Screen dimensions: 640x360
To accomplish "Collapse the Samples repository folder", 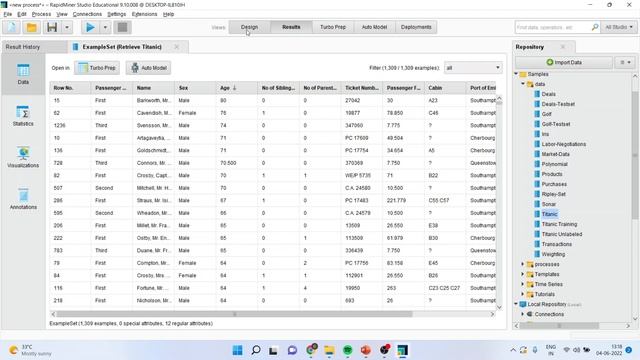I will [x=516, y=74].
